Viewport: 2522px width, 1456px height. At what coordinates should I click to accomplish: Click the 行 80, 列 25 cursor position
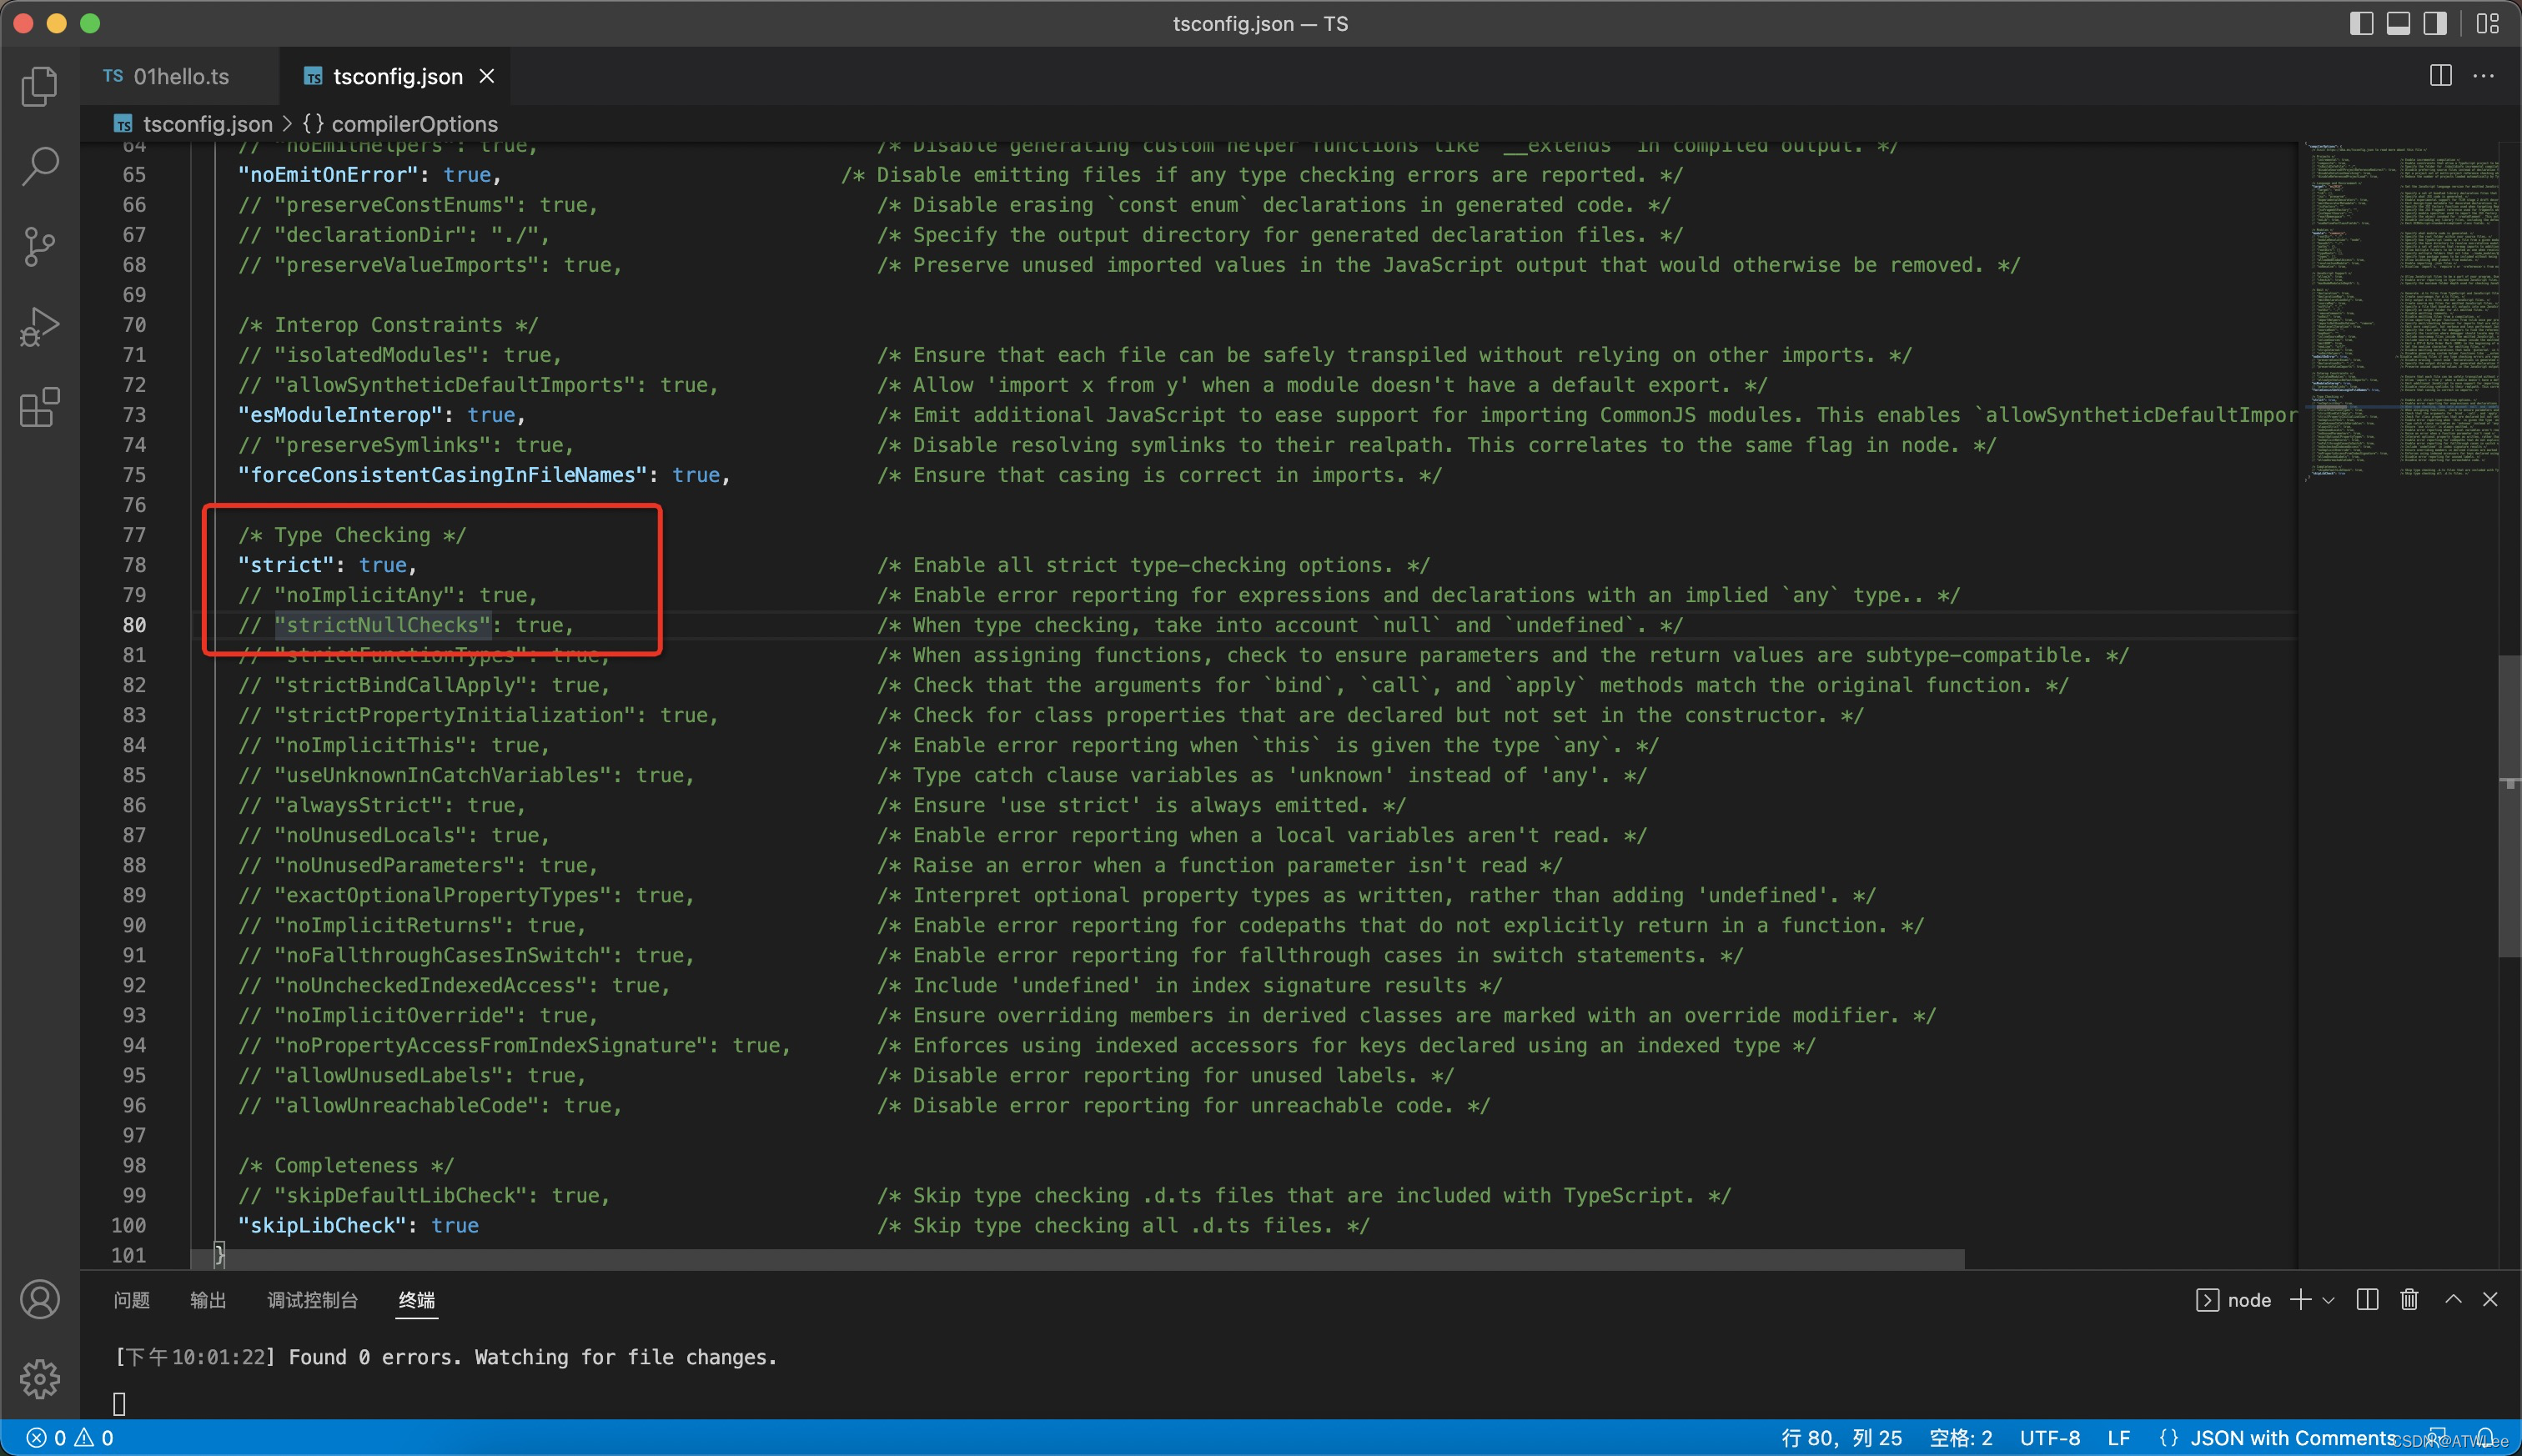1841,1438
